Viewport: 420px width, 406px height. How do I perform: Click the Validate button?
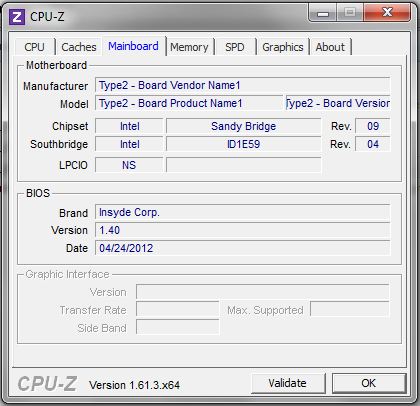288,383
